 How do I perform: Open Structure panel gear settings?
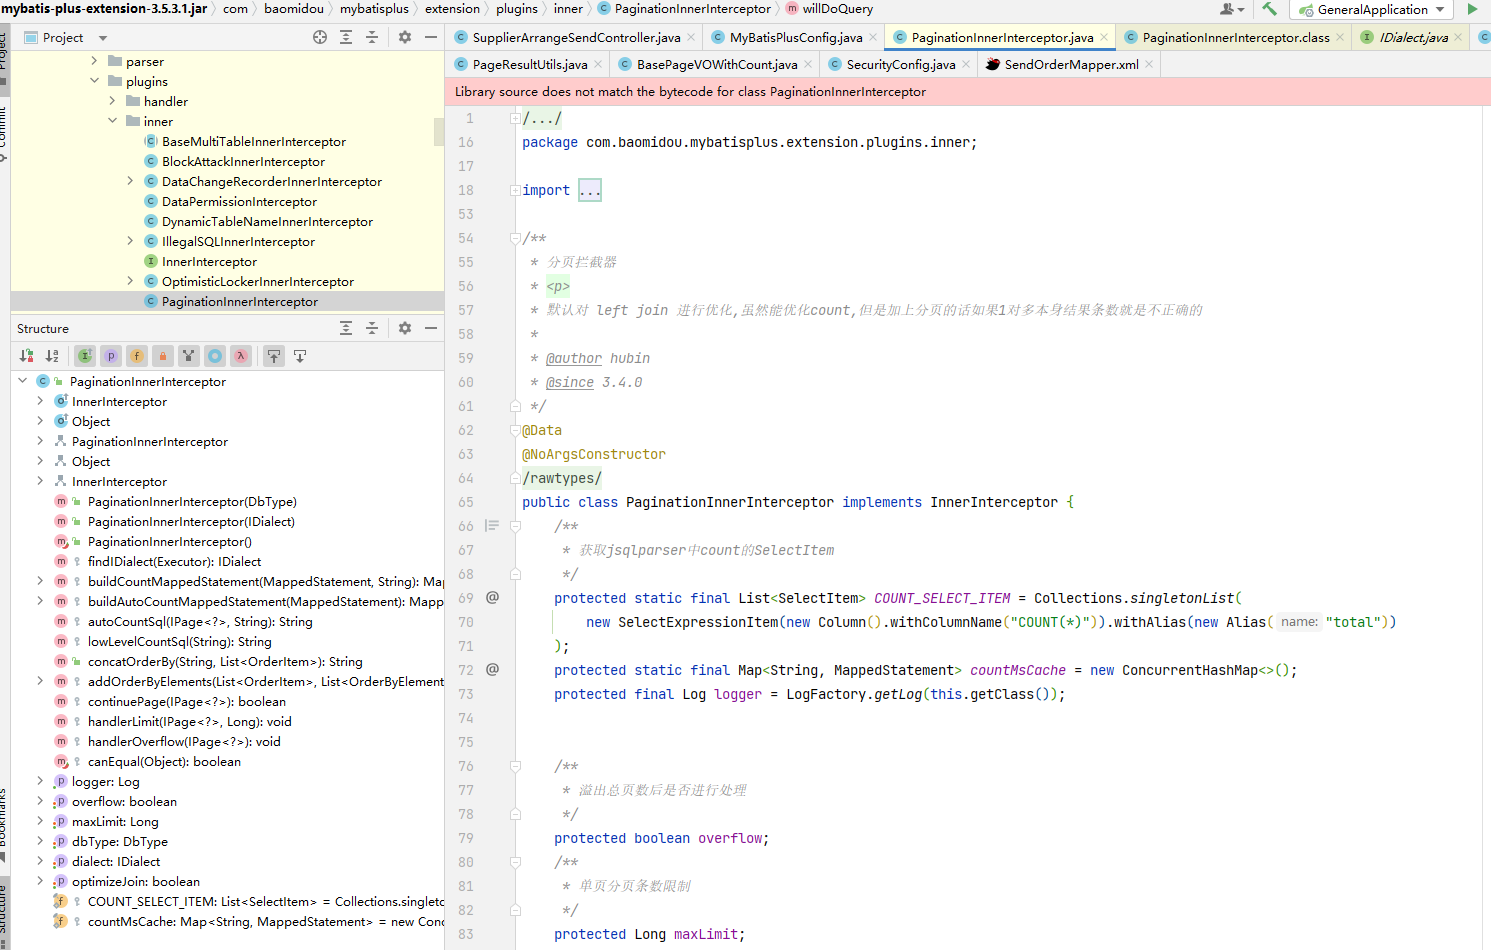405,328
